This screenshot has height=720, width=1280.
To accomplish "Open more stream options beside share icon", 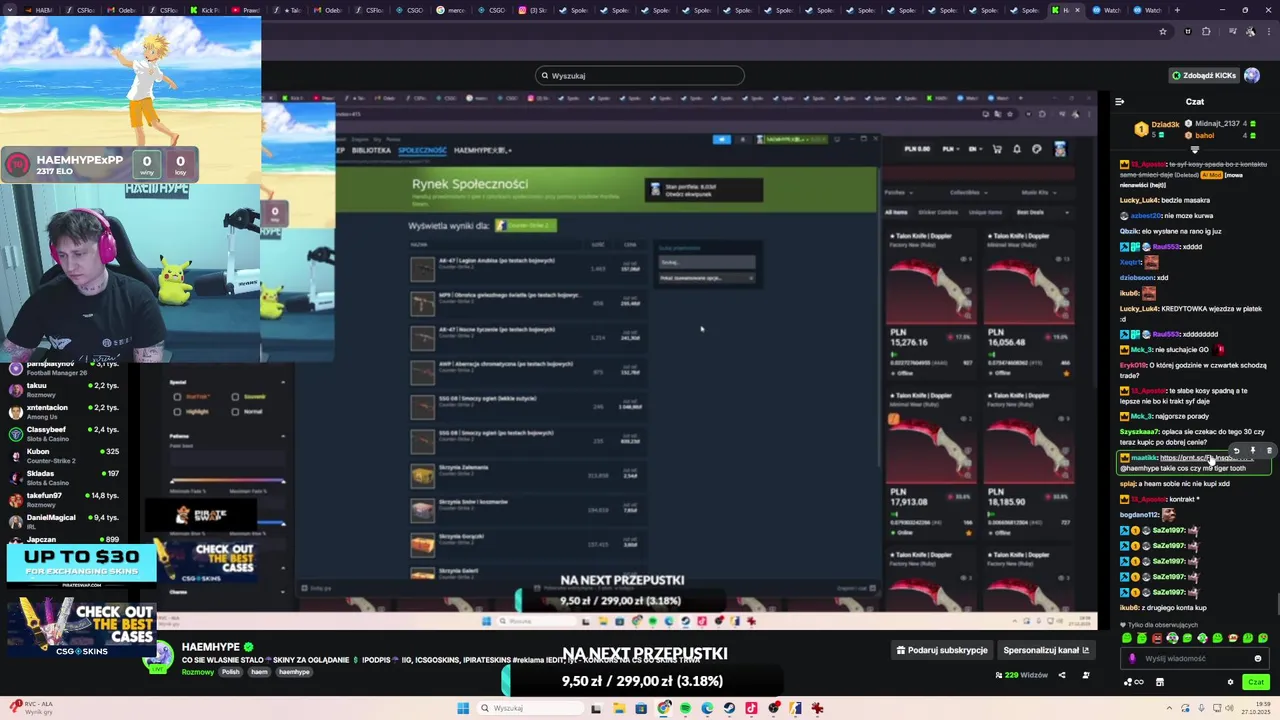I will 1086,675.
